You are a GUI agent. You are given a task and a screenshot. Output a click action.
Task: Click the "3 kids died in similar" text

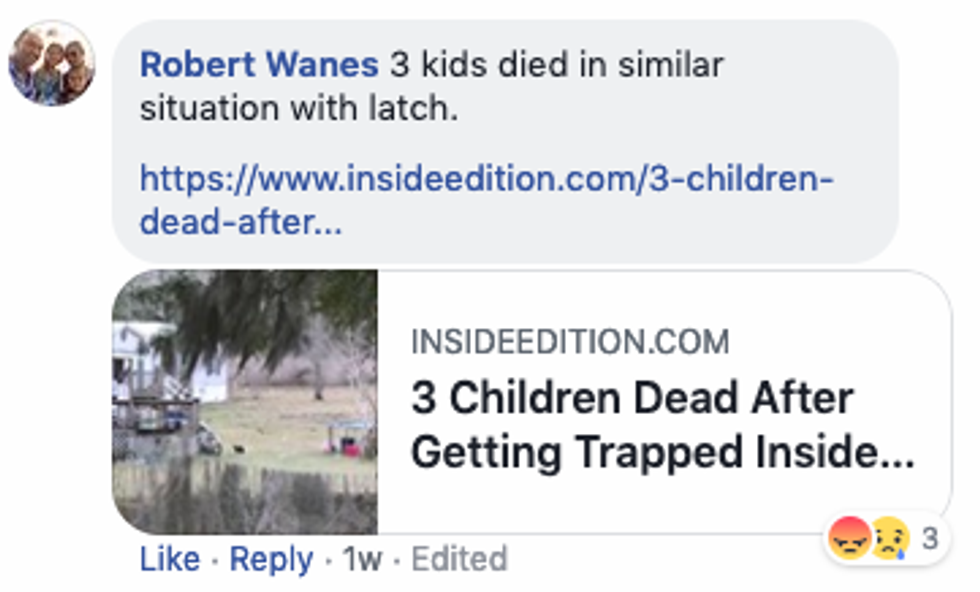[x=556, y=65]
